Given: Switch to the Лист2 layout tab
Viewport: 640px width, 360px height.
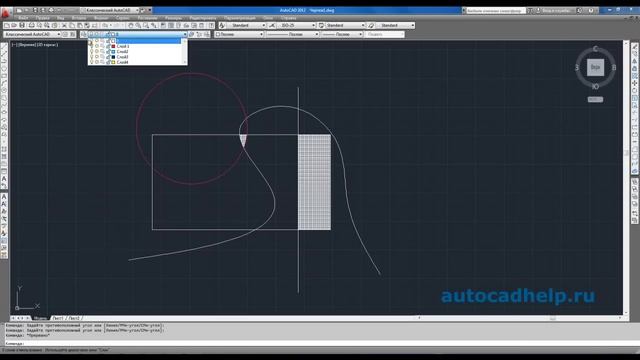Looking at the screenshot, I should [74, 318].
